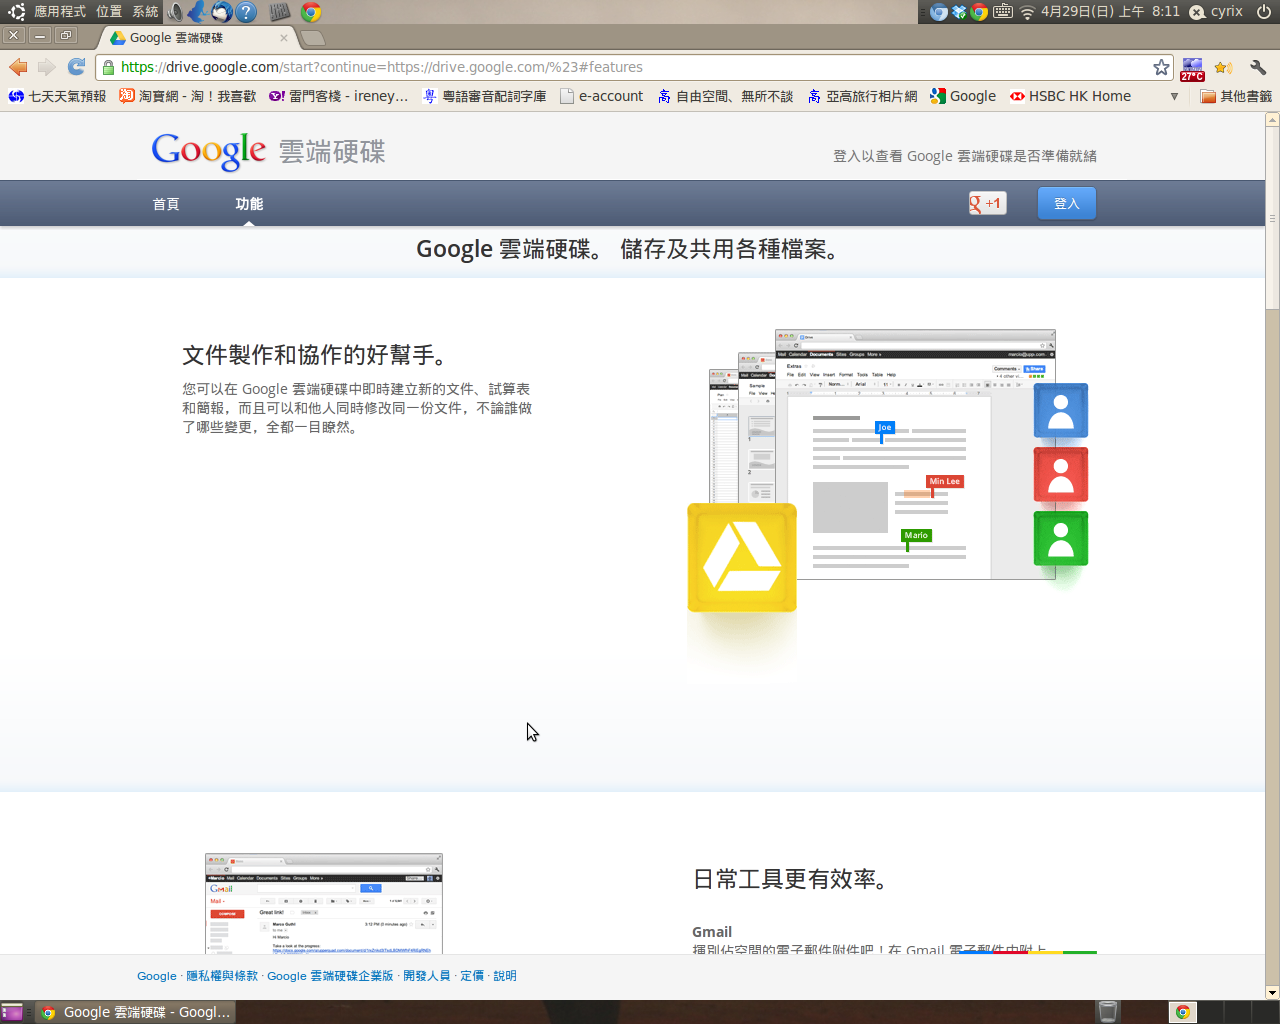Click the browser back arrow
Viewport: 1280px width, 1024px height.
[x=18, y=67]
